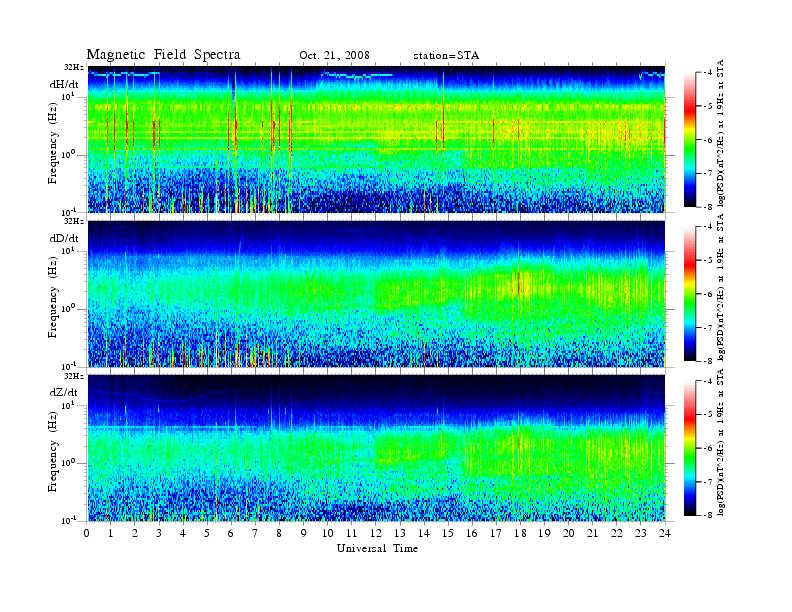Click the color bar beside the dH/dt panel
This screenshot has height=612, width=792.
pyautogui.click(x=689, y=140)
